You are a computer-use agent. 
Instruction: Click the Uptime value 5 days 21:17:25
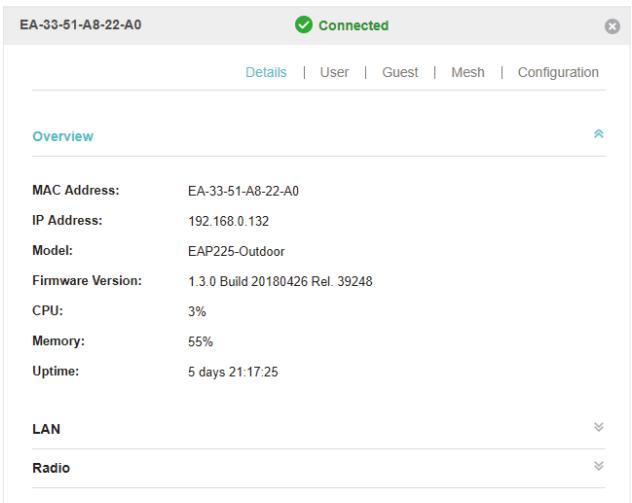click(233, 372)
